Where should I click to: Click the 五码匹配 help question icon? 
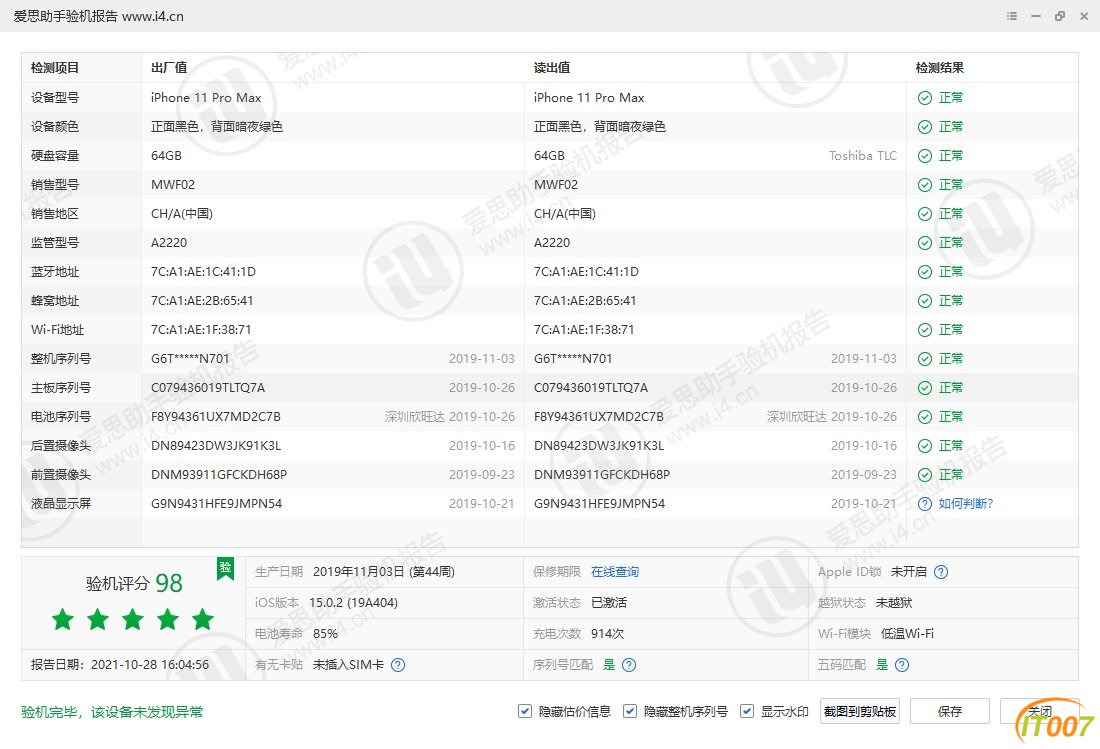[x=902, y=665]
